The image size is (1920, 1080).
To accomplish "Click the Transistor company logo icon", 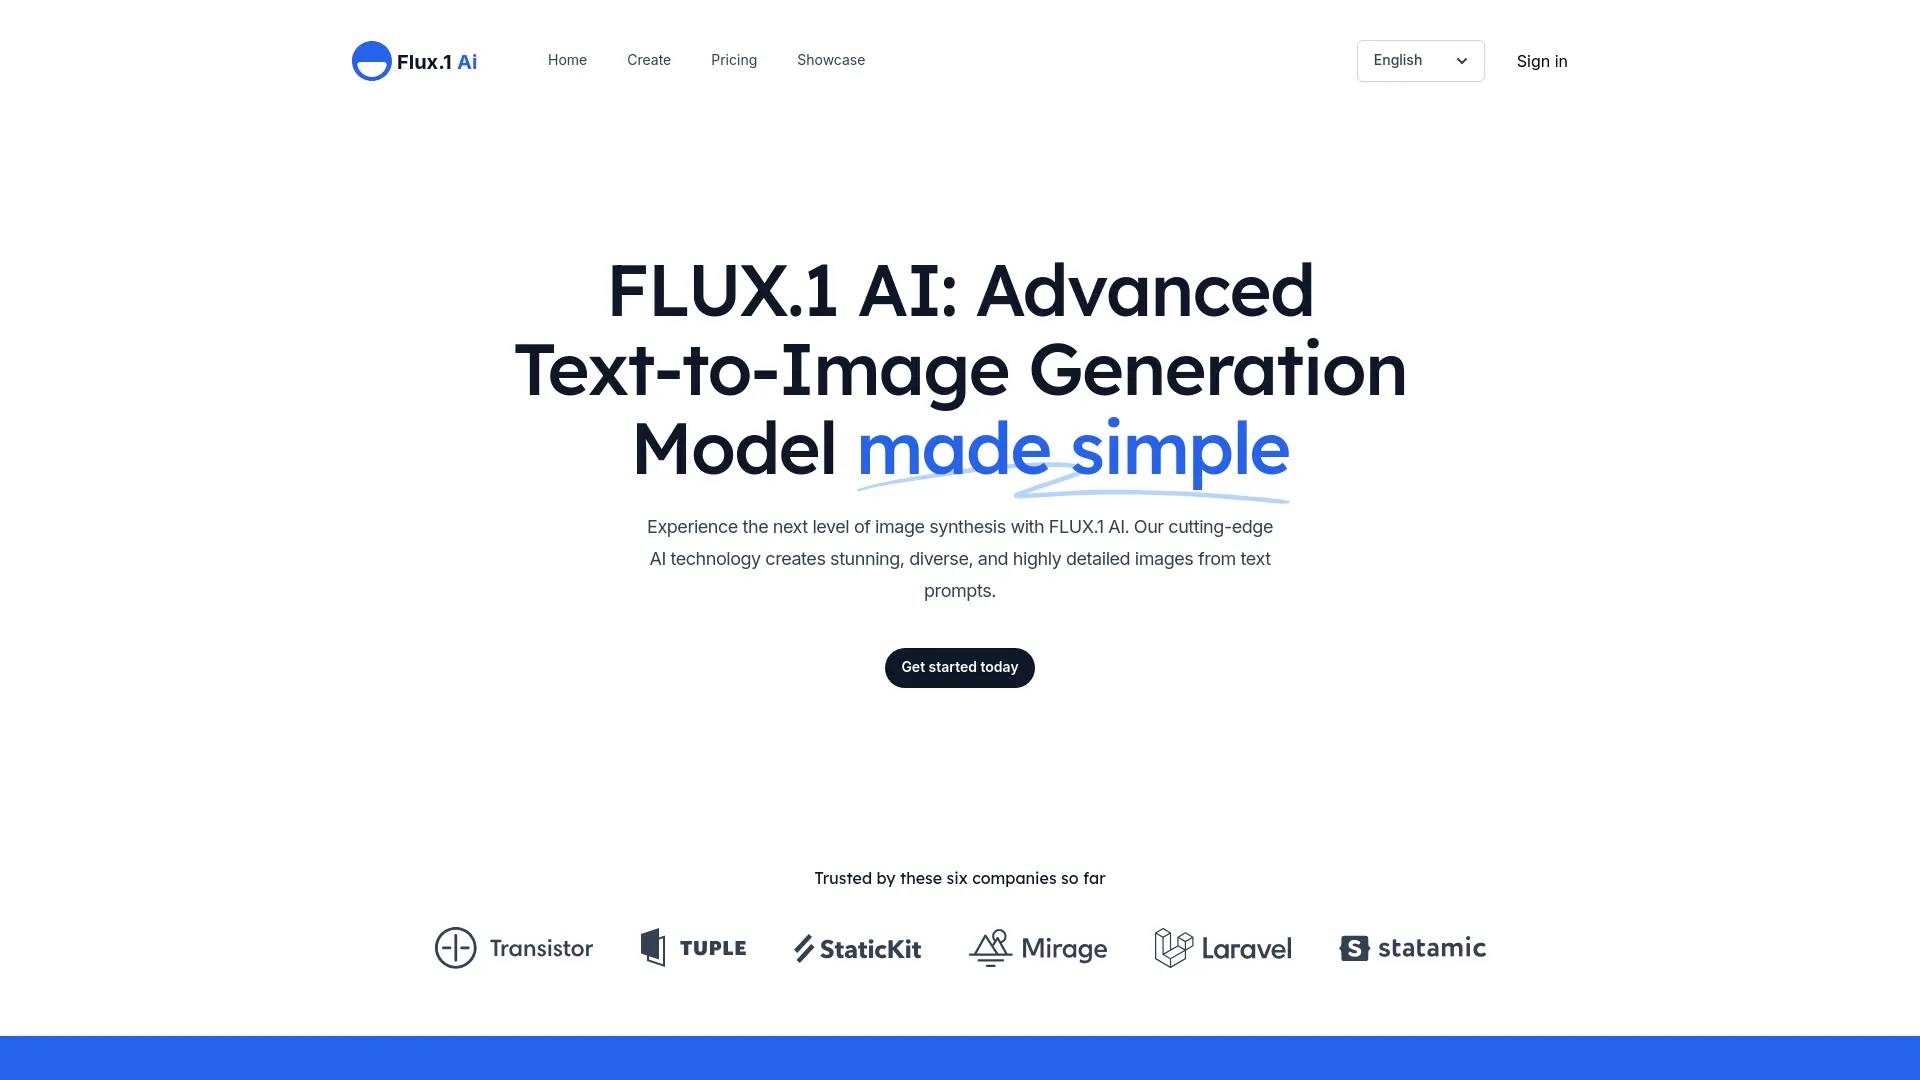I will pos(455,947).
